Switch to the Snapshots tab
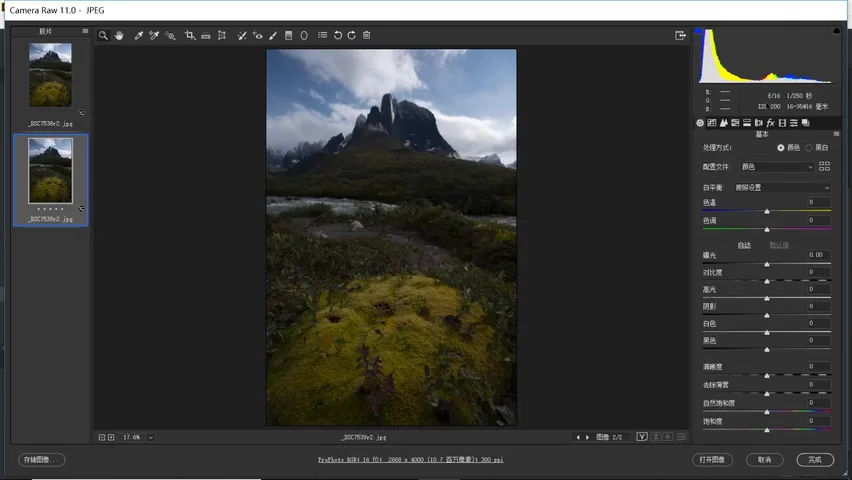This screenshot has width=852, height=480. 806,123
